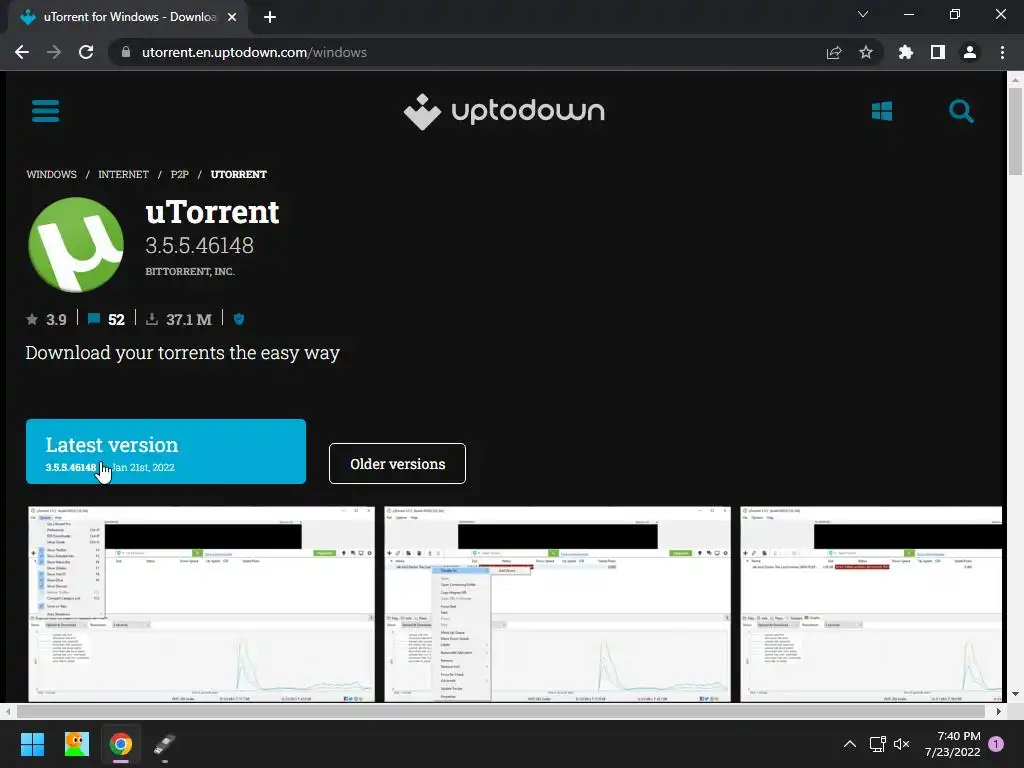
Task: Click the site lock icon
Action: tap(126, 52)
